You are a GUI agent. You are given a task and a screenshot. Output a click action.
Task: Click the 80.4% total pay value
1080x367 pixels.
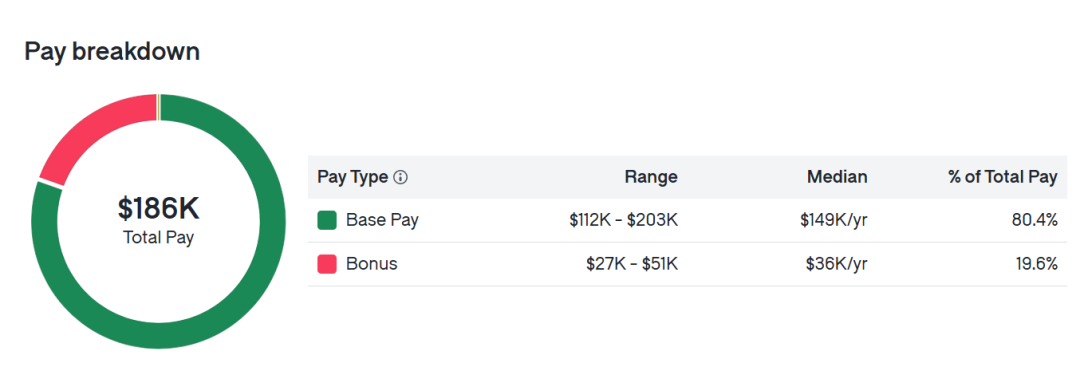(1036, 220)
